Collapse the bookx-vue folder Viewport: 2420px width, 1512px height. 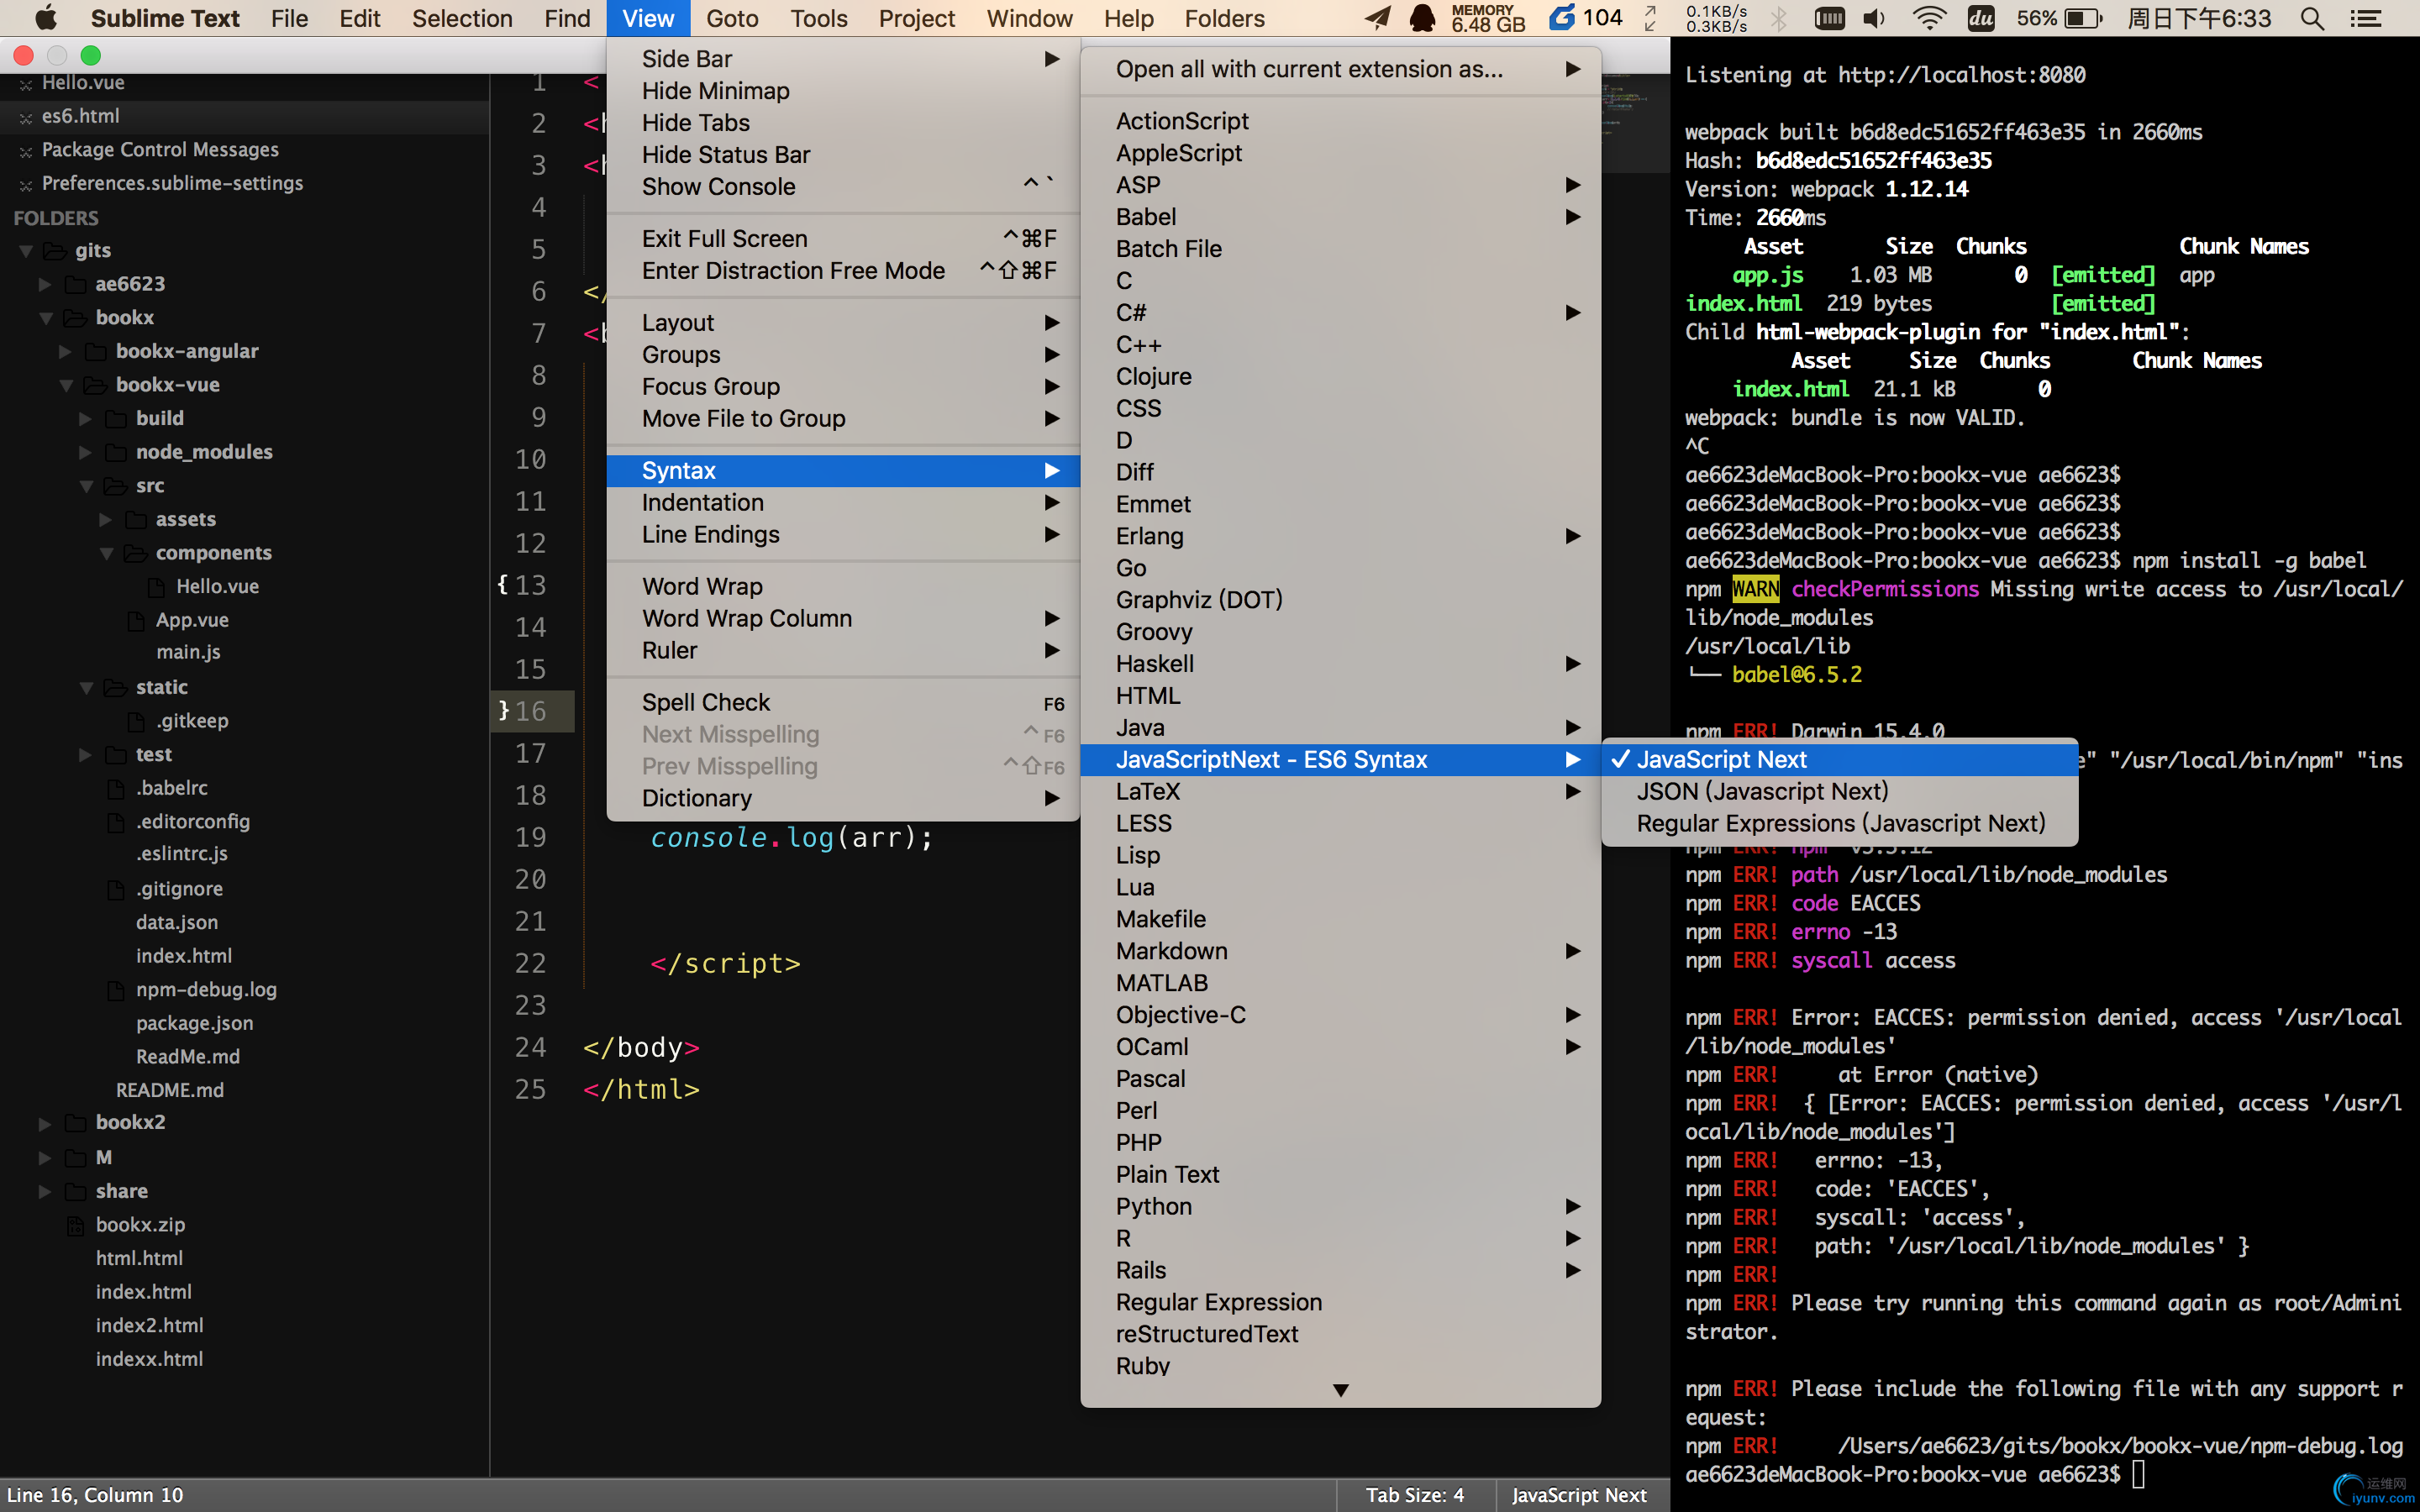click(66, 385)
